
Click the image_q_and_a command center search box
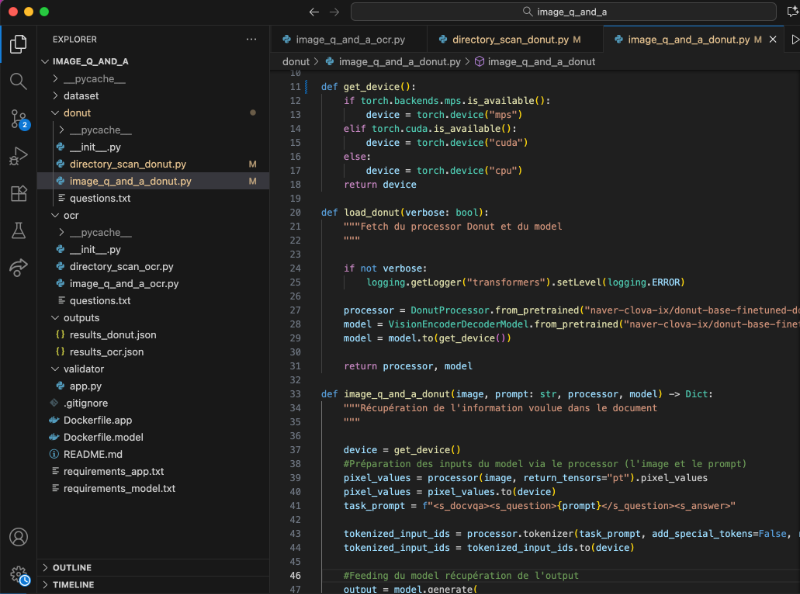coord(564,12)
